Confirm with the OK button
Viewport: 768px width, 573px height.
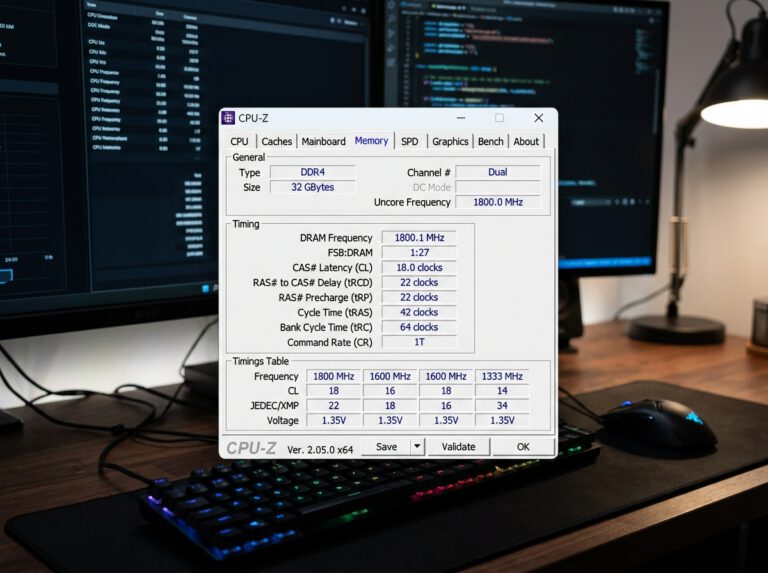pyautogui.click(x=523, y=446)
